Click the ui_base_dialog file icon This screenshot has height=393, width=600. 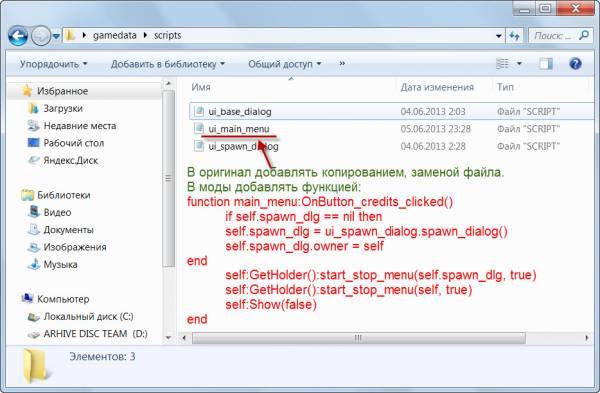pos(199,111)
